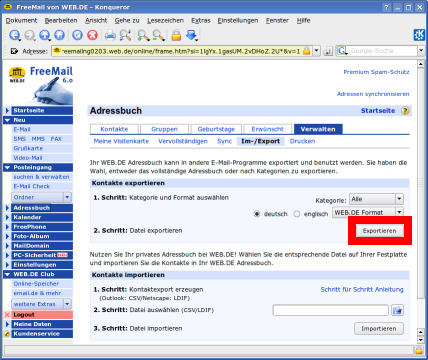Select the englisch radio button
The width and height of the screenshot is (428, 360).
297,214
